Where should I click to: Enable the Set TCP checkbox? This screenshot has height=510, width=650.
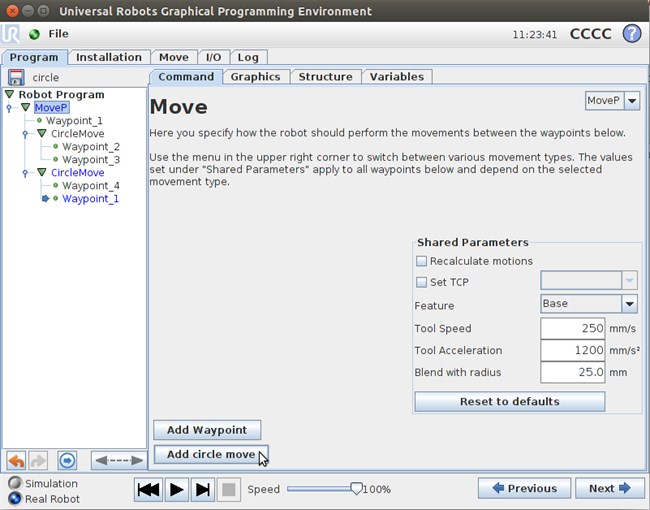[x=421, y=282]
